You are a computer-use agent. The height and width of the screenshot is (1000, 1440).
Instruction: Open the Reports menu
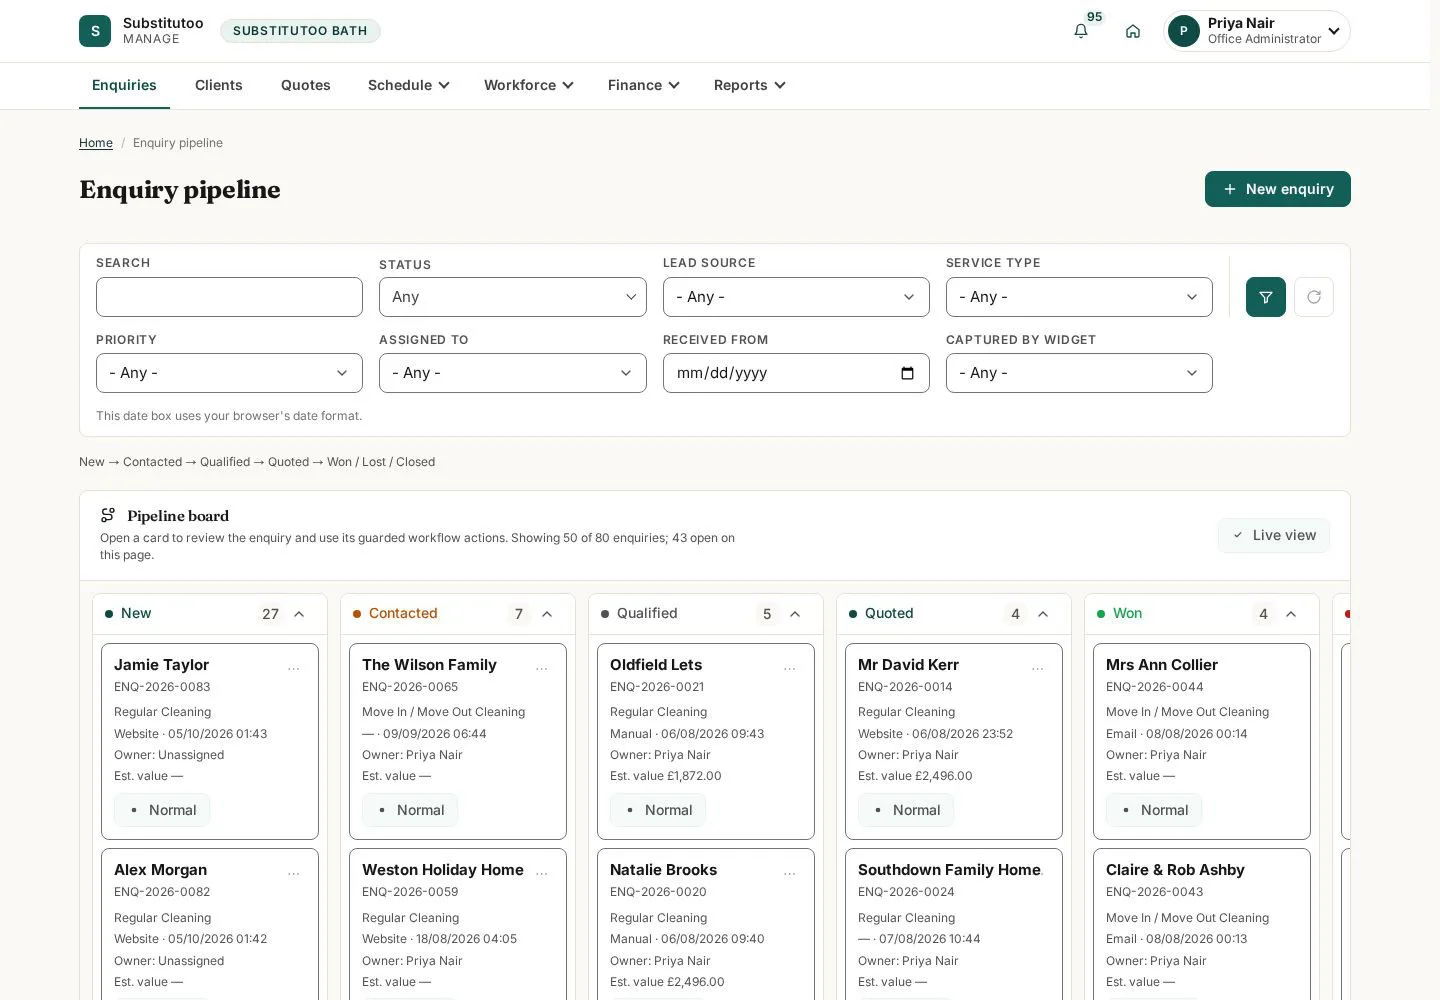pos(750,85)
